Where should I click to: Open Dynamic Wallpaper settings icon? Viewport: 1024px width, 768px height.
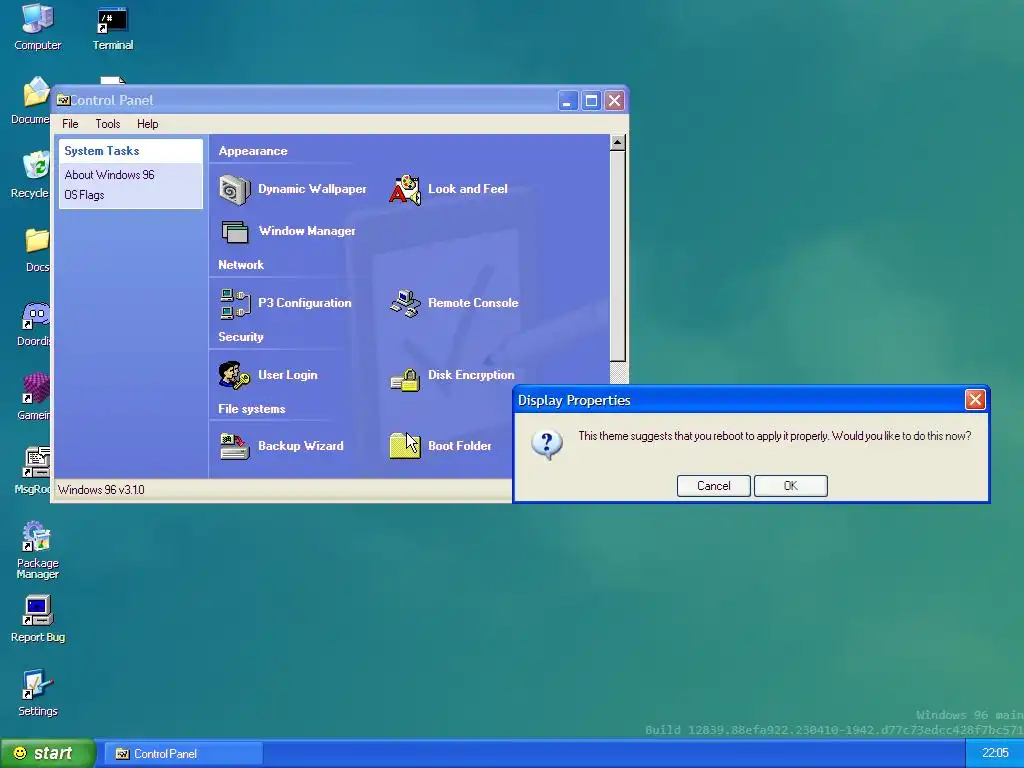[234, 190]
